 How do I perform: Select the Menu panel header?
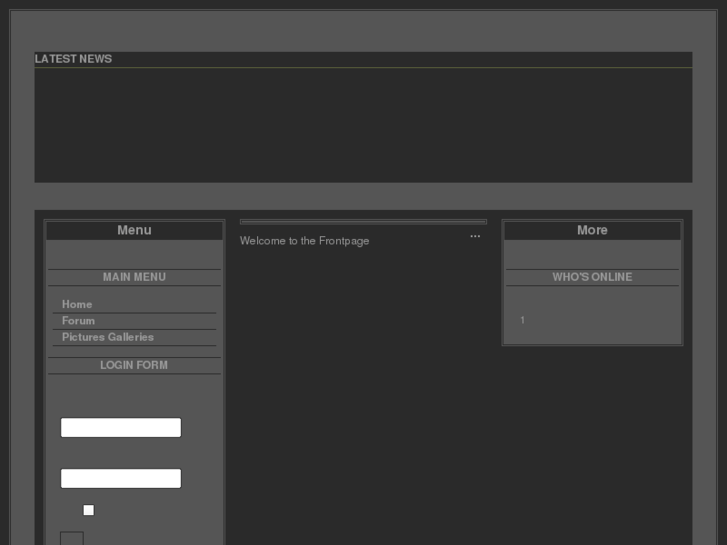[134, 230]
